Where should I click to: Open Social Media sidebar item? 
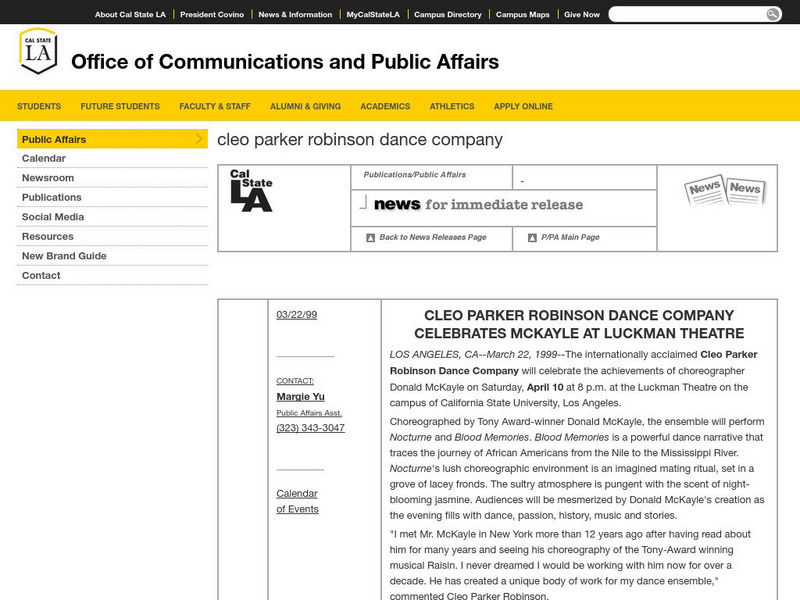tap(53, 217)
